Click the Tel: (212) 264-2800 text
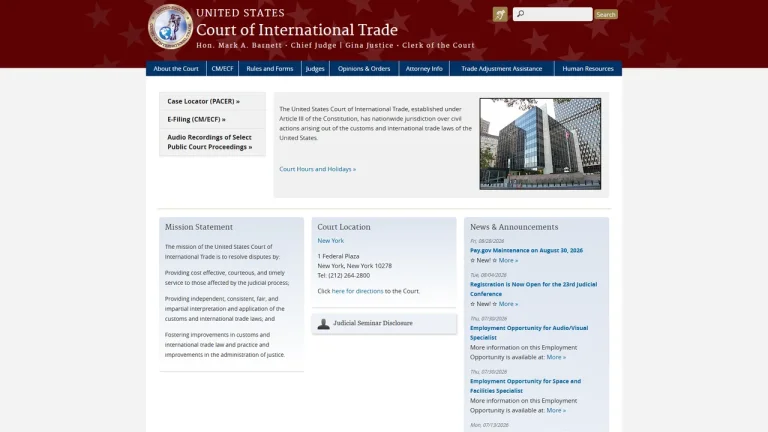768x432 pixels. pos(343,276)
